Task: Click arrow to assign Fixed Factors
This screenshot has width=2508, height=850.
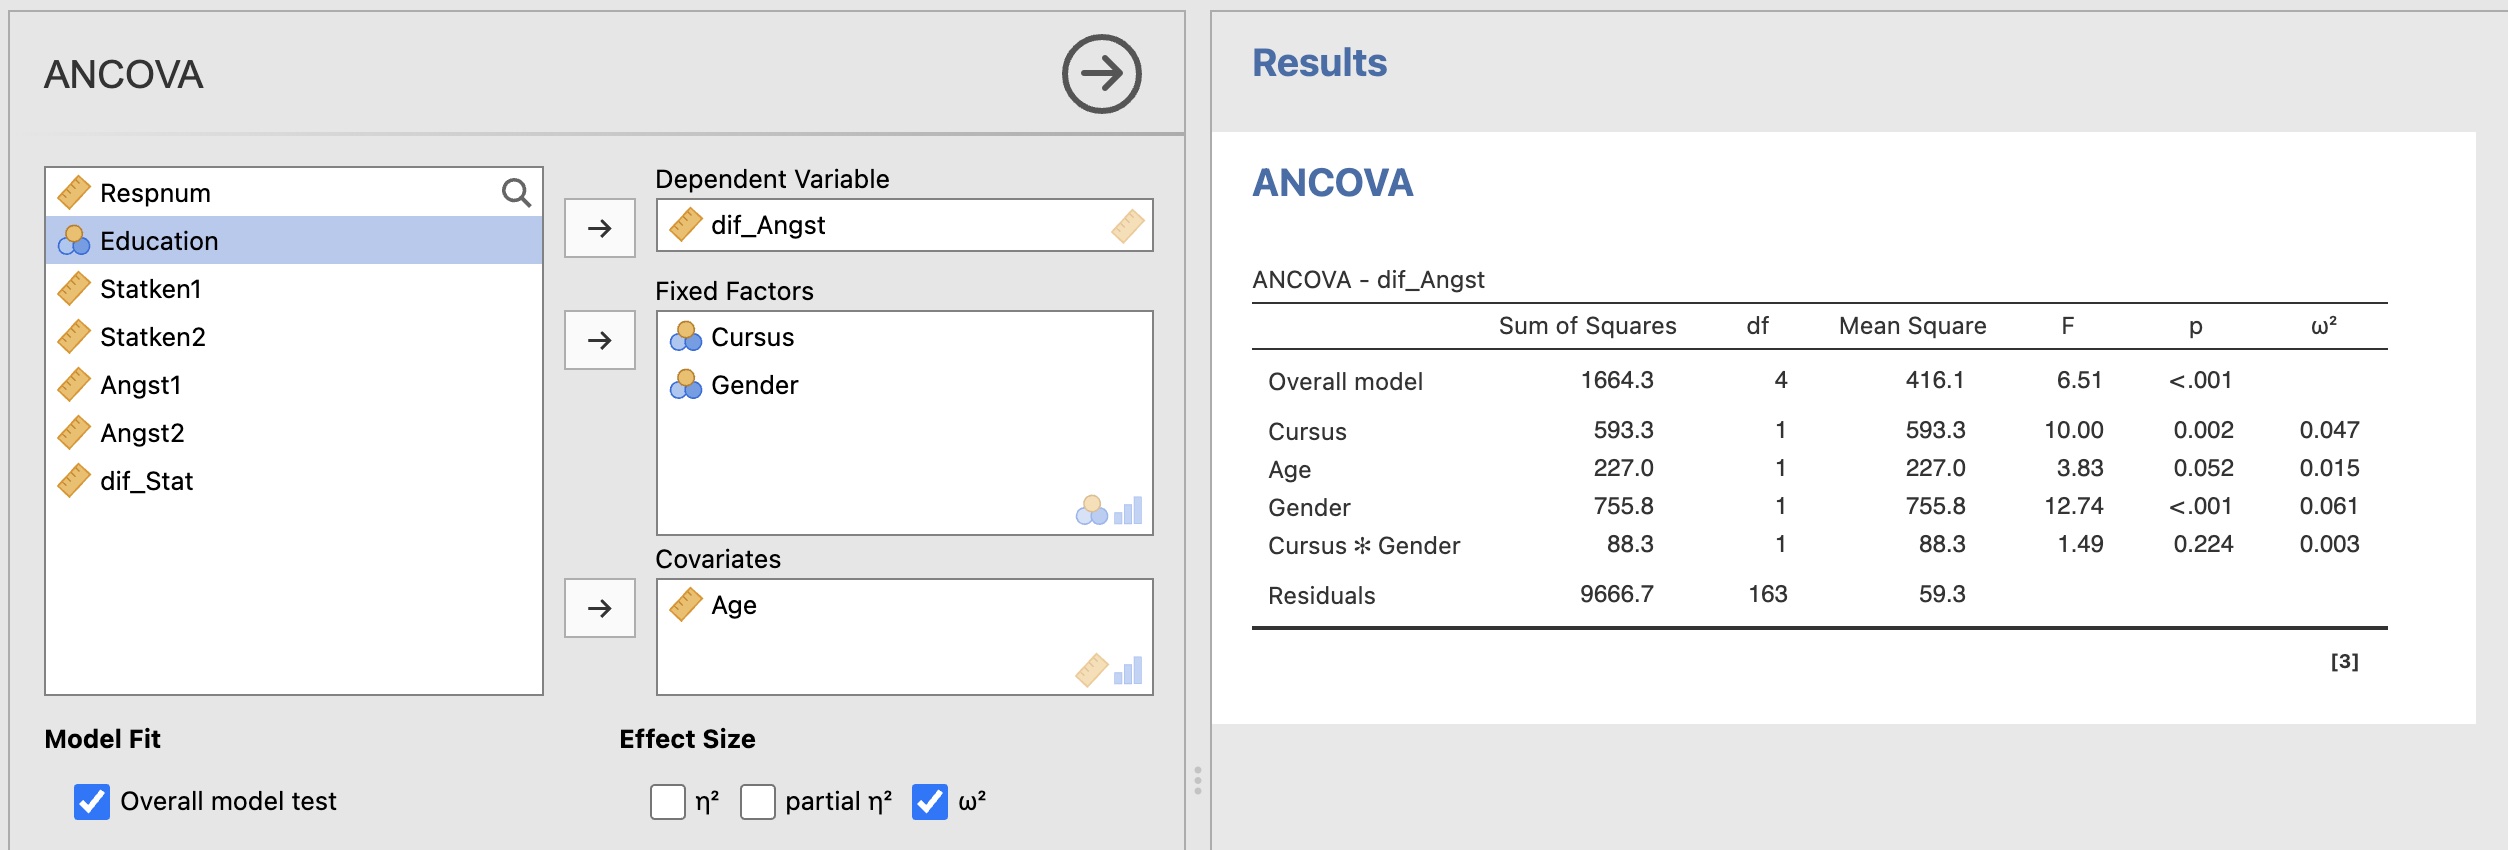Action: pos(599,340)
